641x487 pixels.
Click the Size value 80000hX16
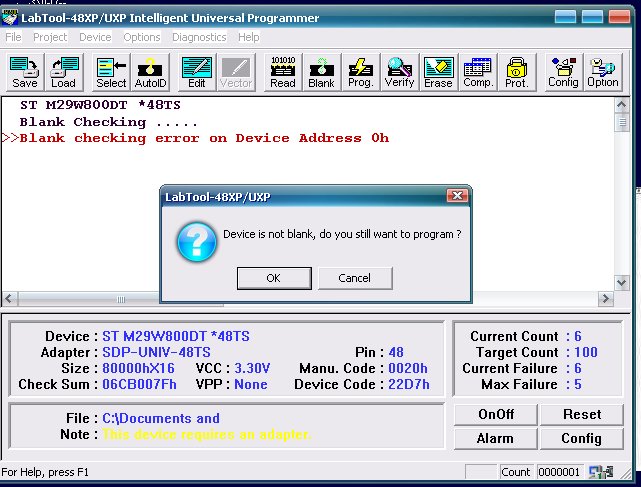click(138, 368)
